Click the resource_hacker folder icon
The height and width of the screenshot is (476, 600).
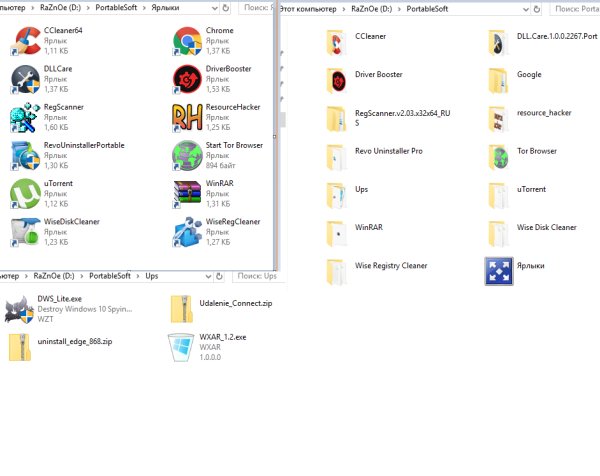coord(498,119)
